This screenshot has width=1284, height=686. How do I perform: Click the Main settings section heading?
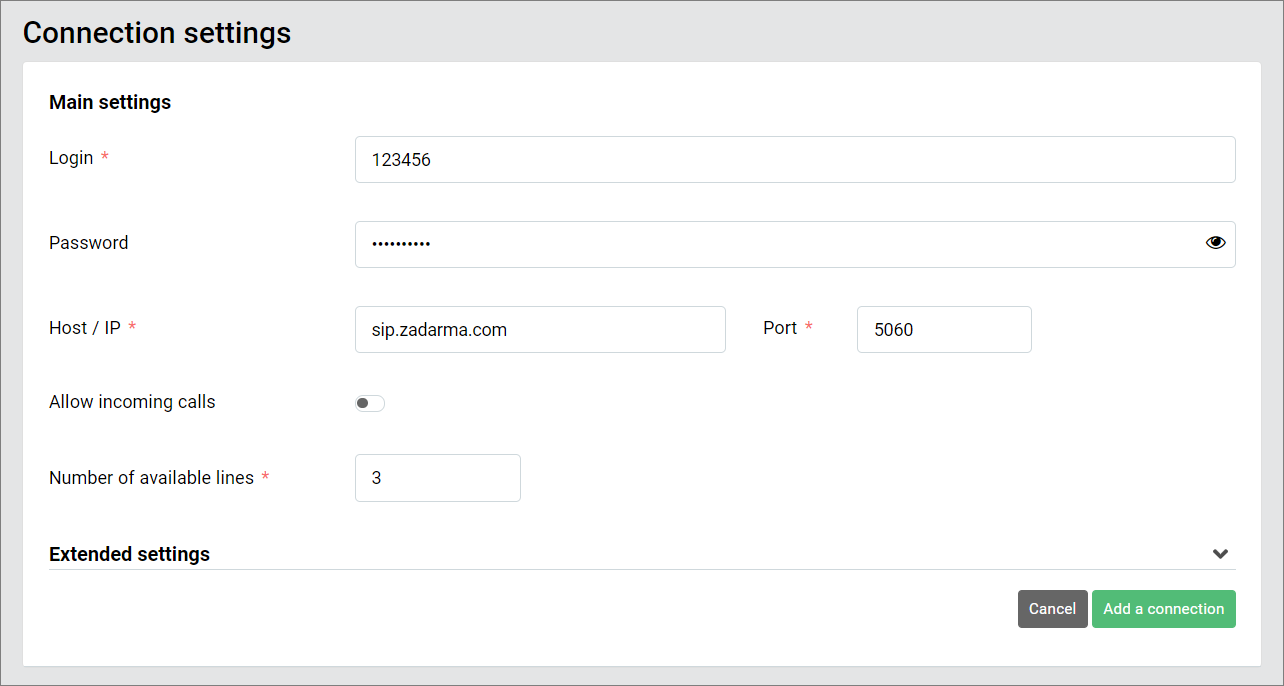pos(110,102)
